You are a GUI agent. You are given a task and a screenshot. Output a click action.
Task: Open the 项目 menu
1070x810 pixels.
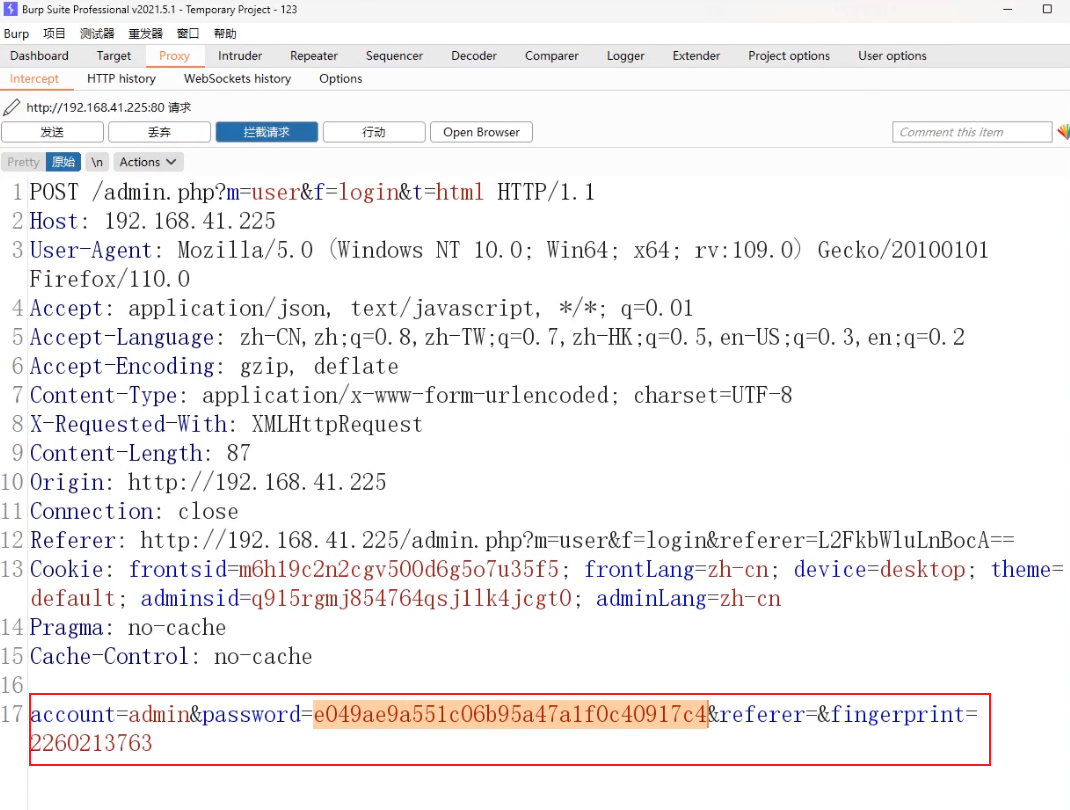[x=54, y=33]
